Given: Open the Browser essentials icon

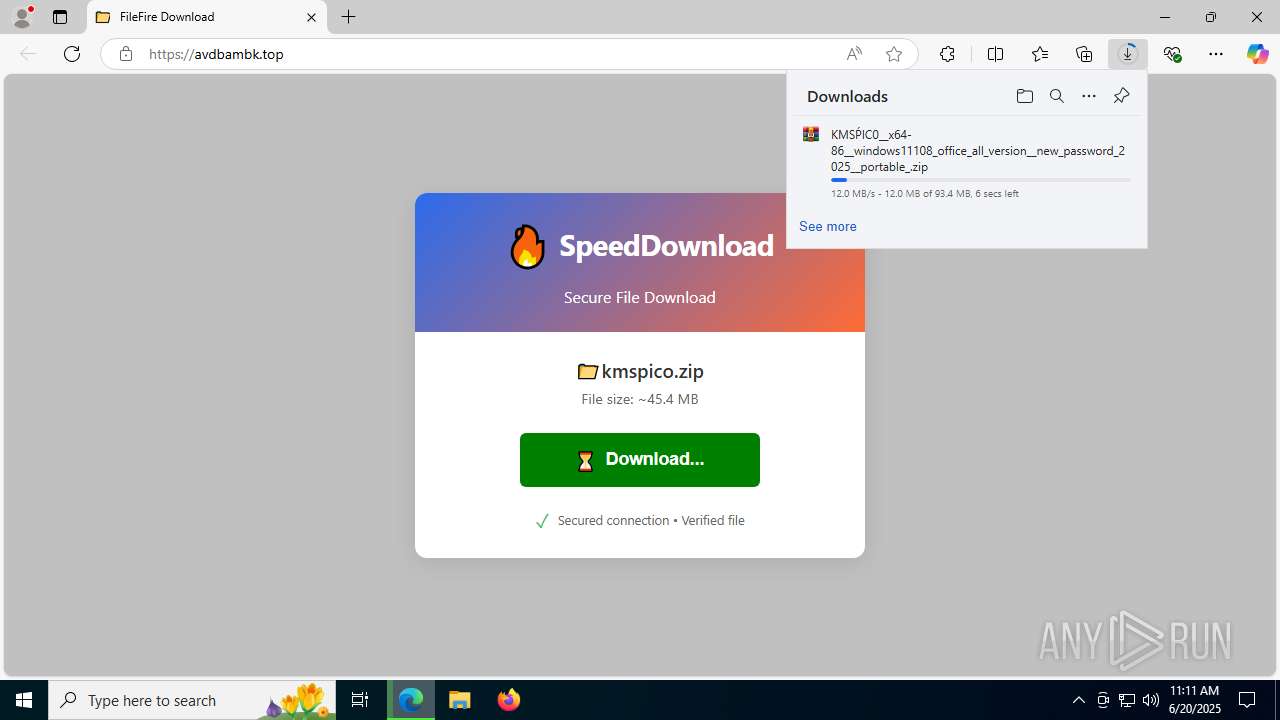Looking at the screenshot, I should pyautogui.click(x=1172, y=54).
